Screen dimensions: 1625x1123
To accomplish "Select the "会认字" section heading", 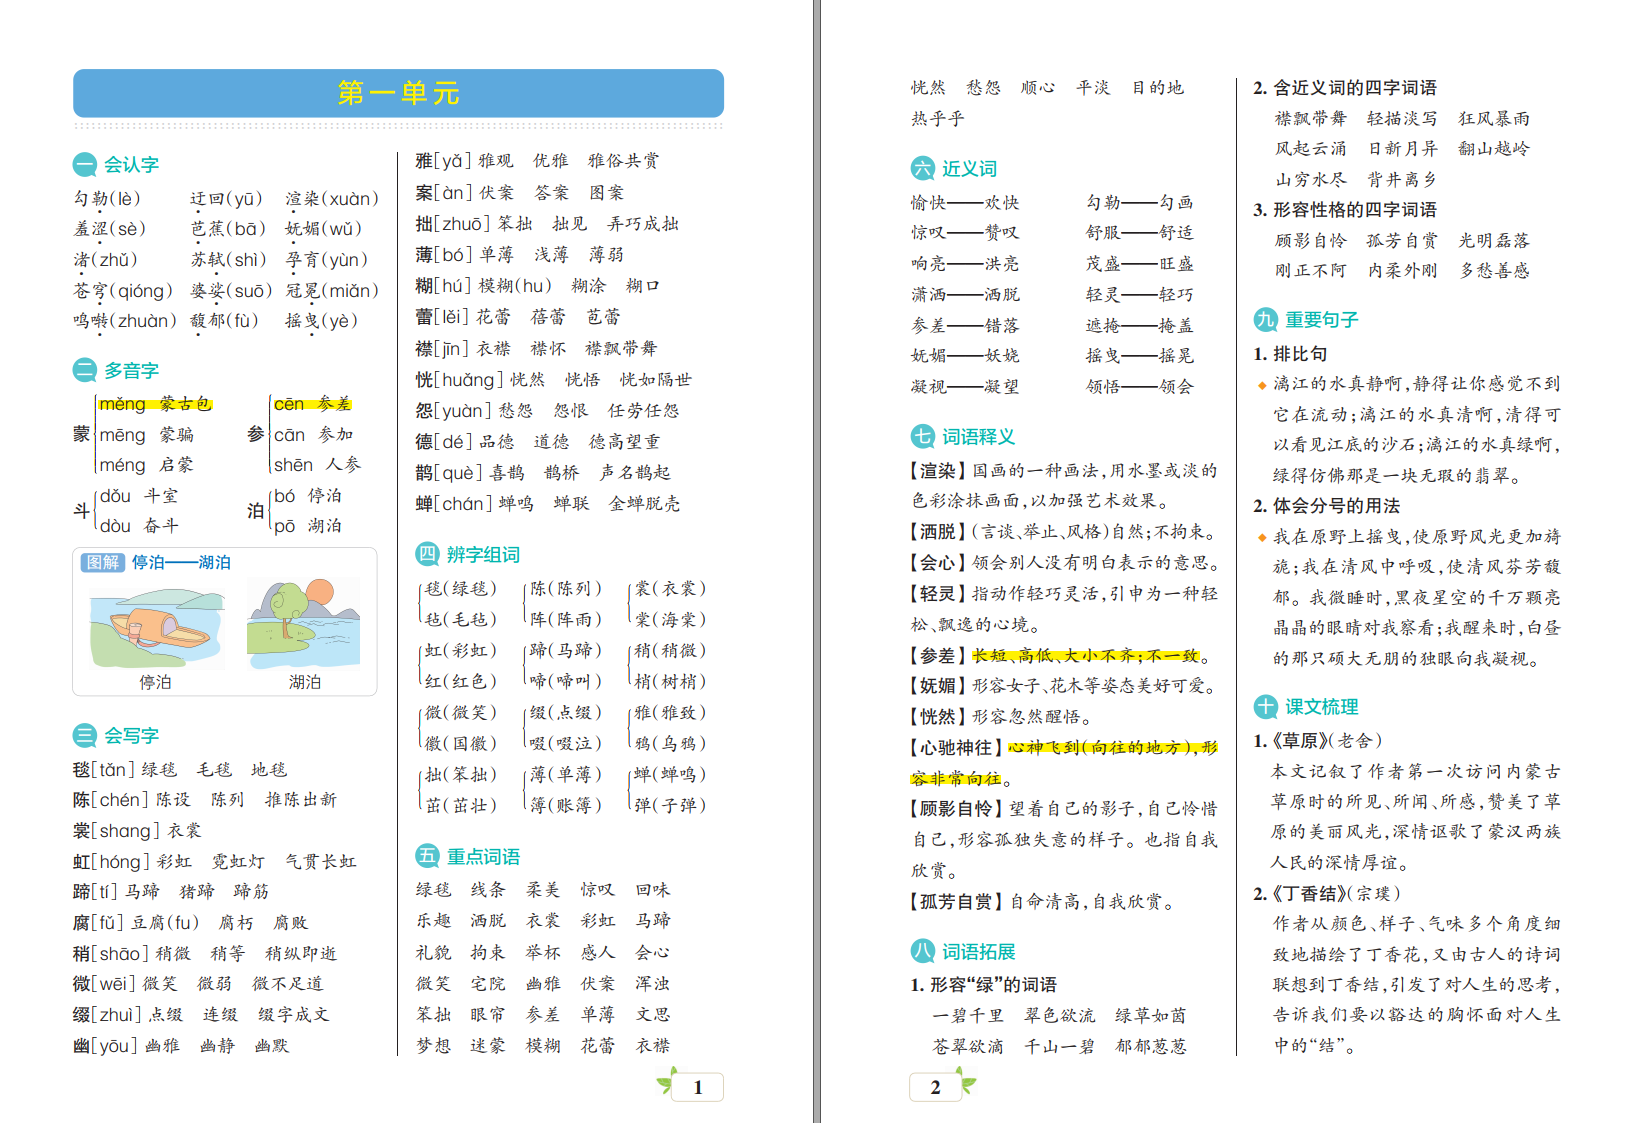I will [117, 165].
